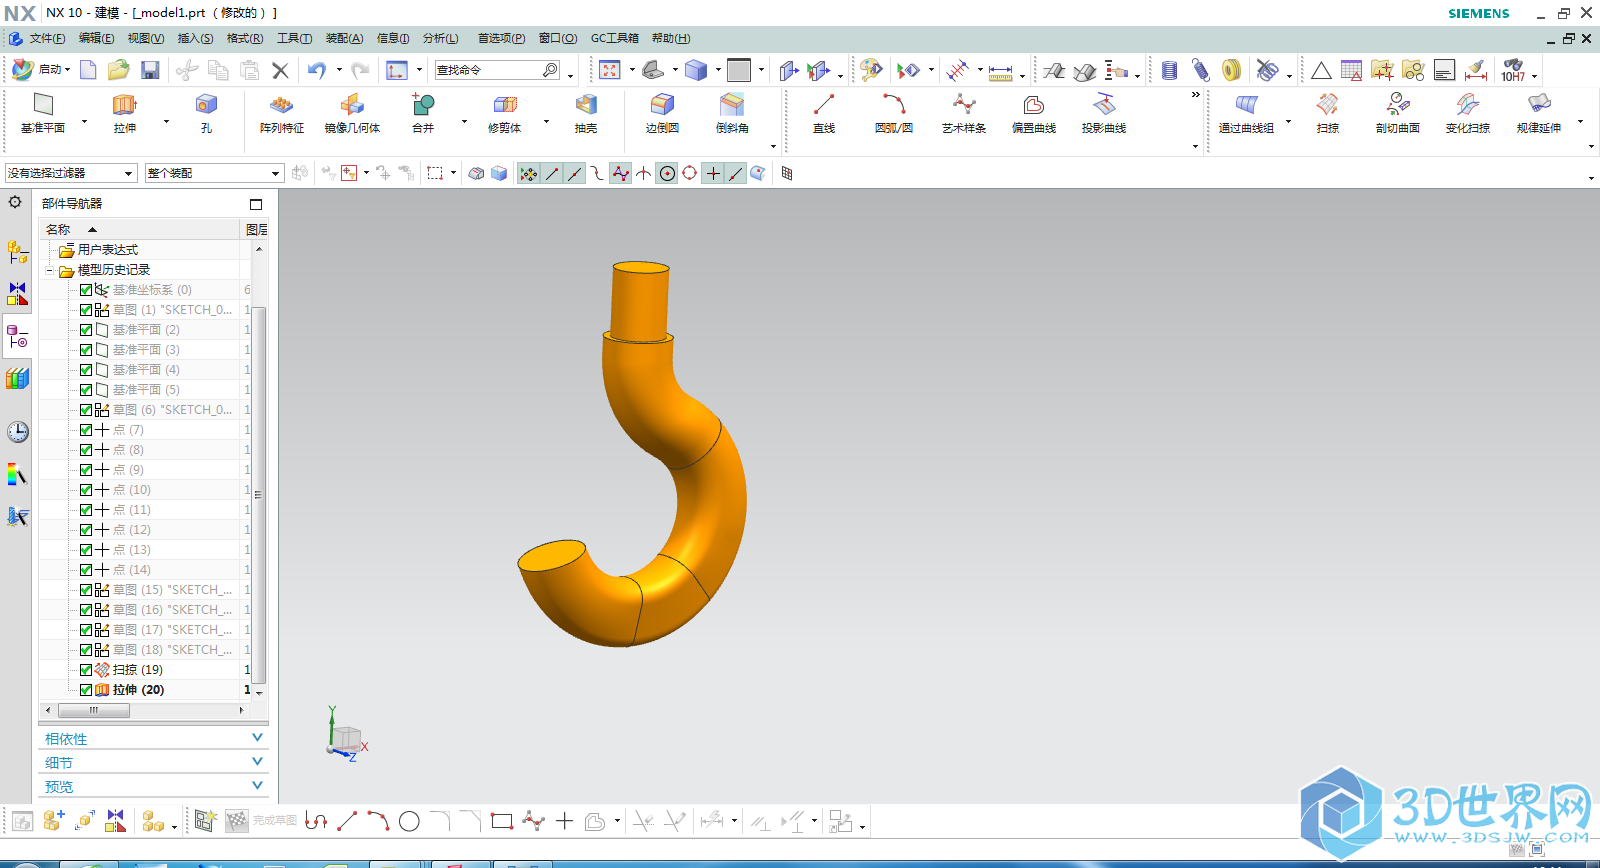
Task: Uncheck the 基准坐标系 (0) checkbox
Action: point(86,290)
